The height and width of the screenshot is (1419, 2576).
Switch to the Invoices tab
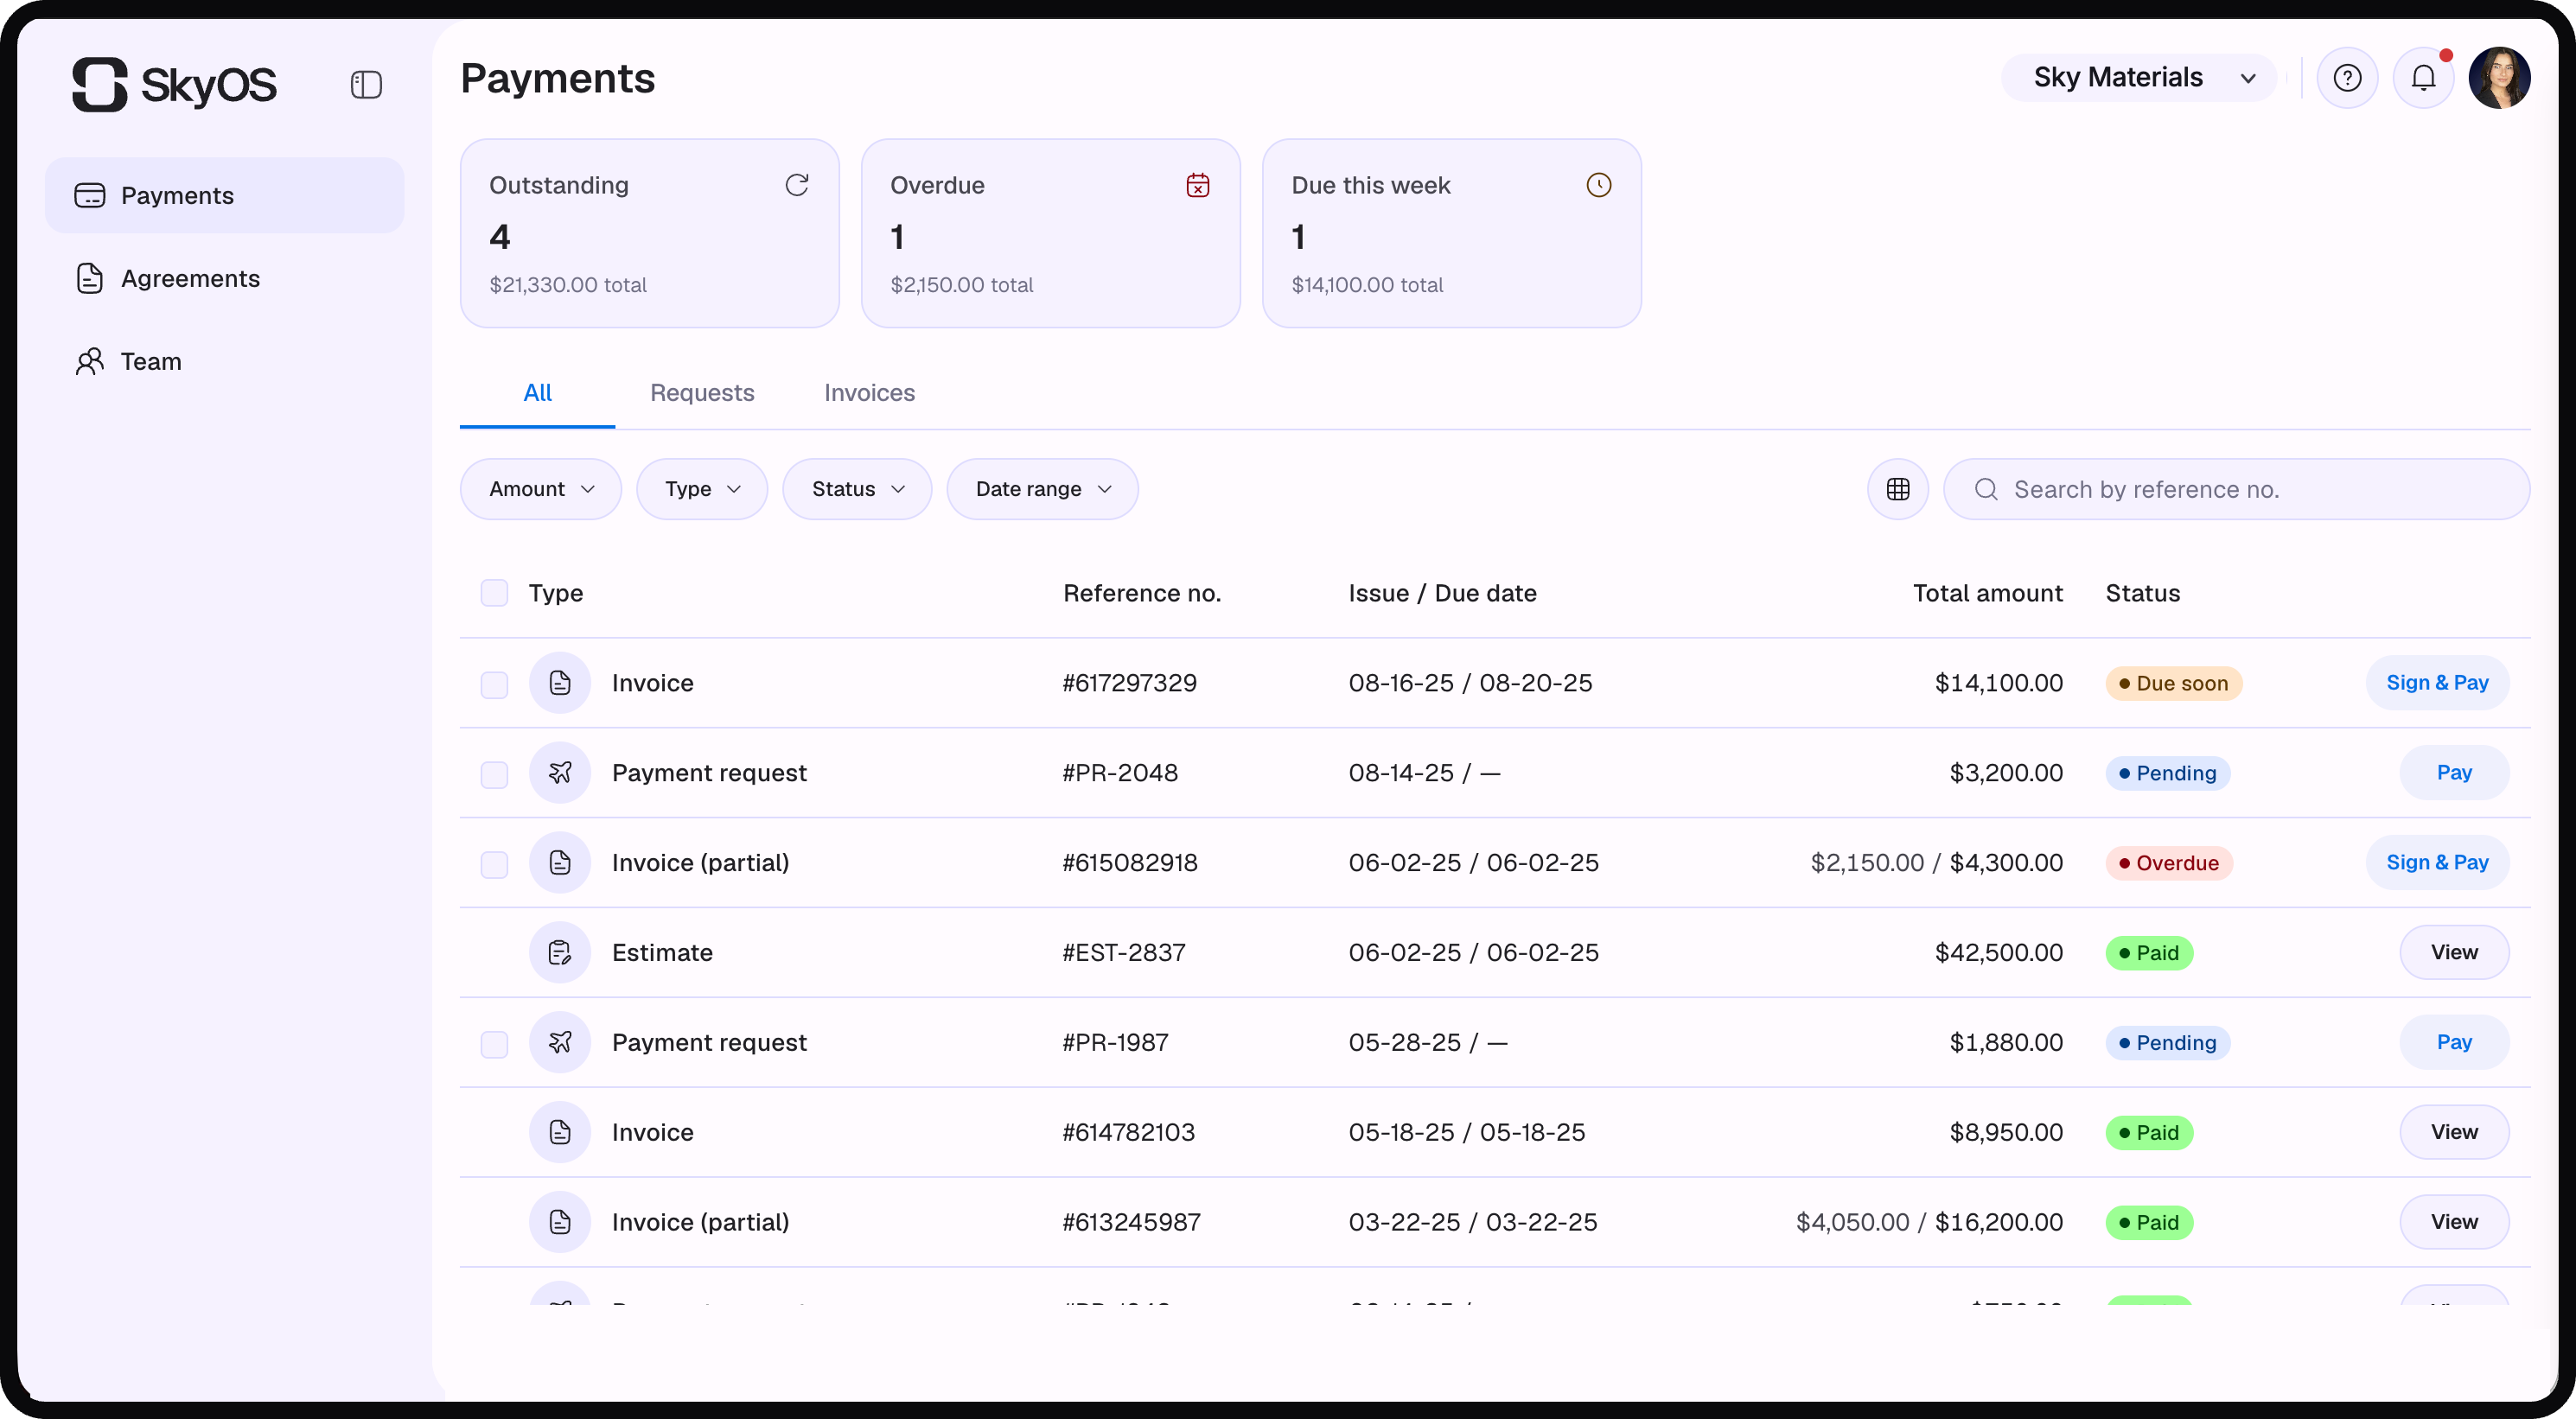tap(869, 393)
